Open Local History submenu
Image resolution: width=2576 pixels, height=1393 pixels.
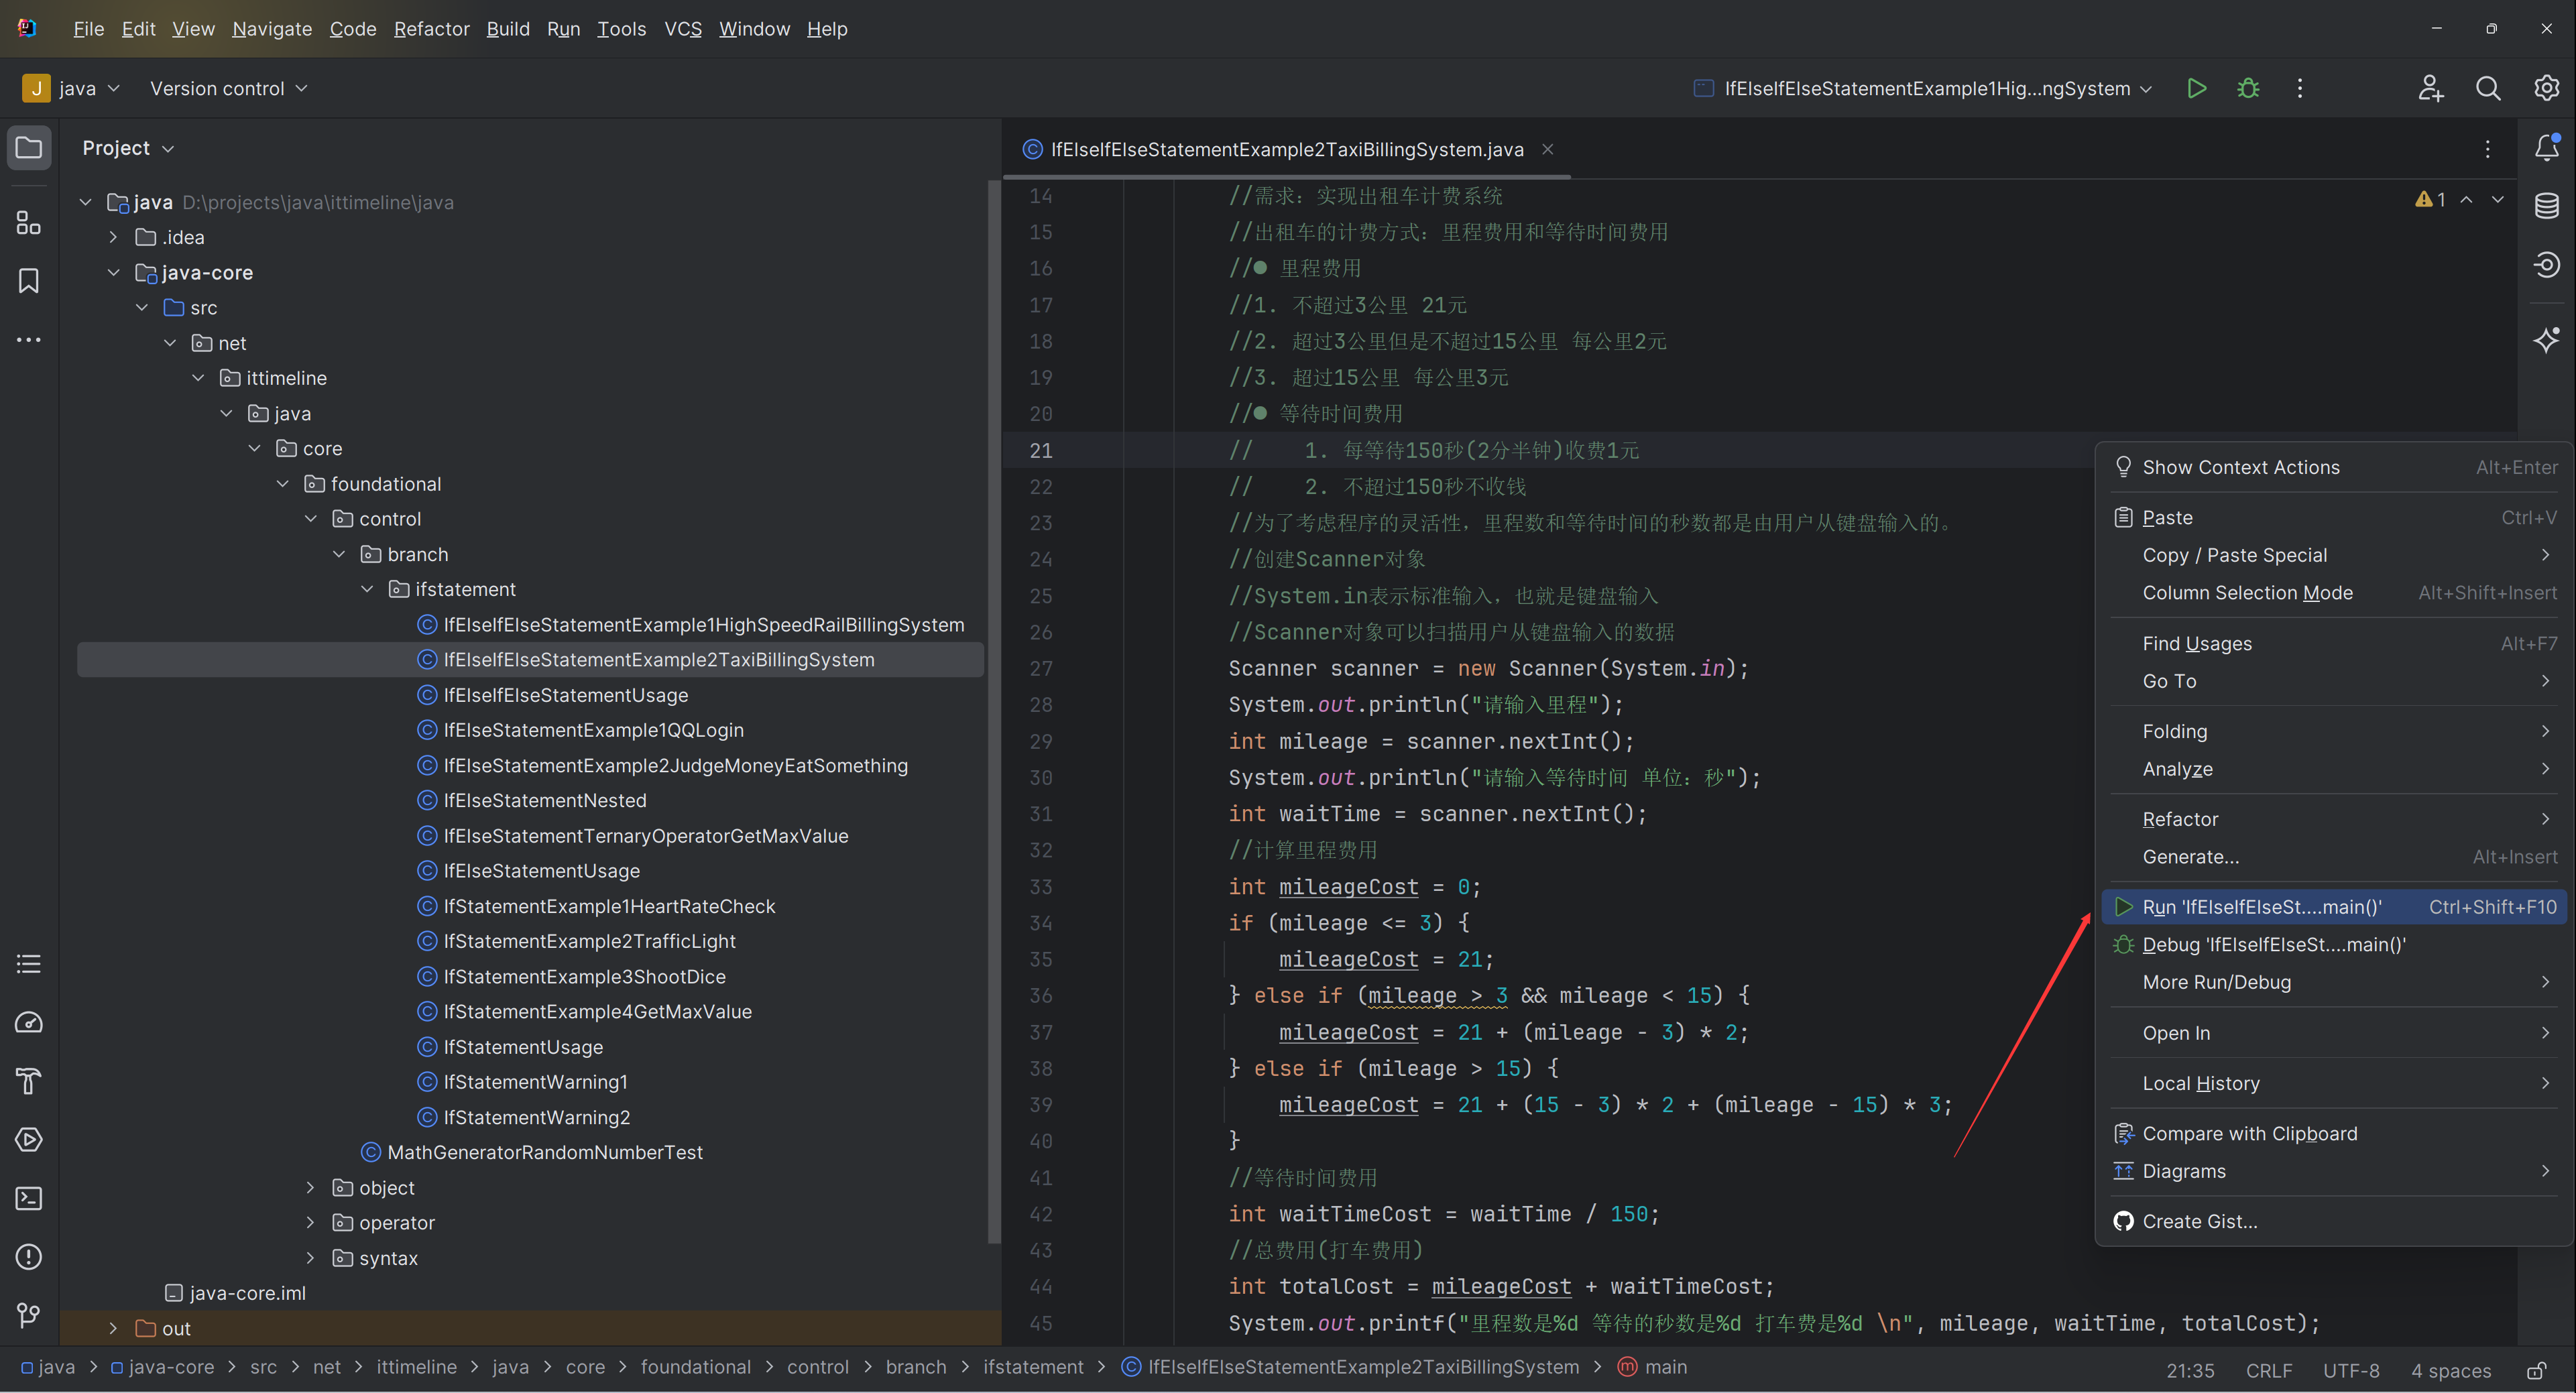tap(2334, 1083)
